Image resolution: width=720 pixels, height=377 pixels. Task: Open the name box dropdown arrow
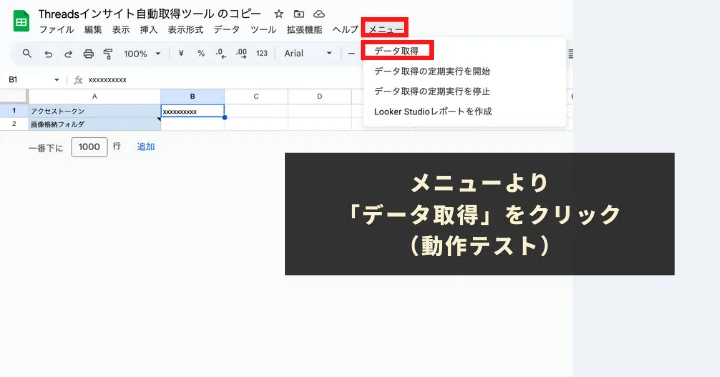[x=56, y=80]
